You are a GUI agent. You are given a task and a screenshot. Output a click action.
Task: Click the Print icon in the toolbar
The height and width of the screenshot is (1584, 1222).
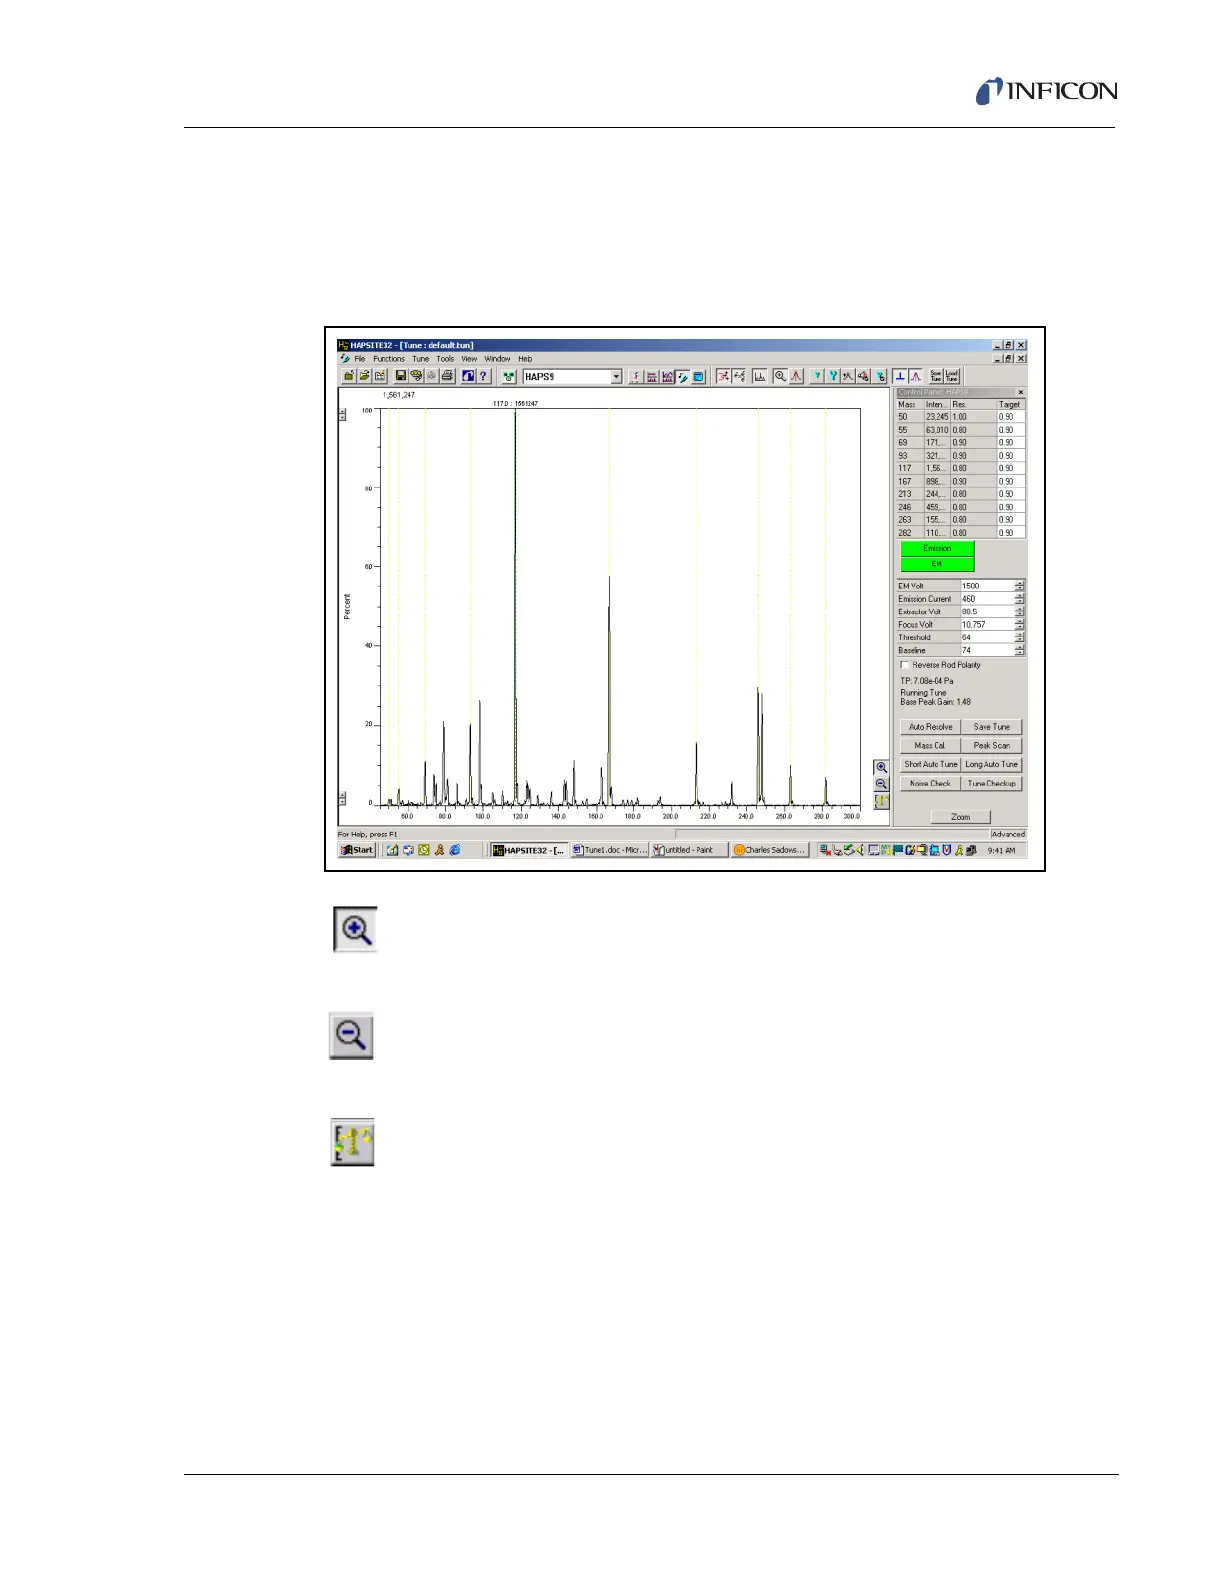(447, 376)
